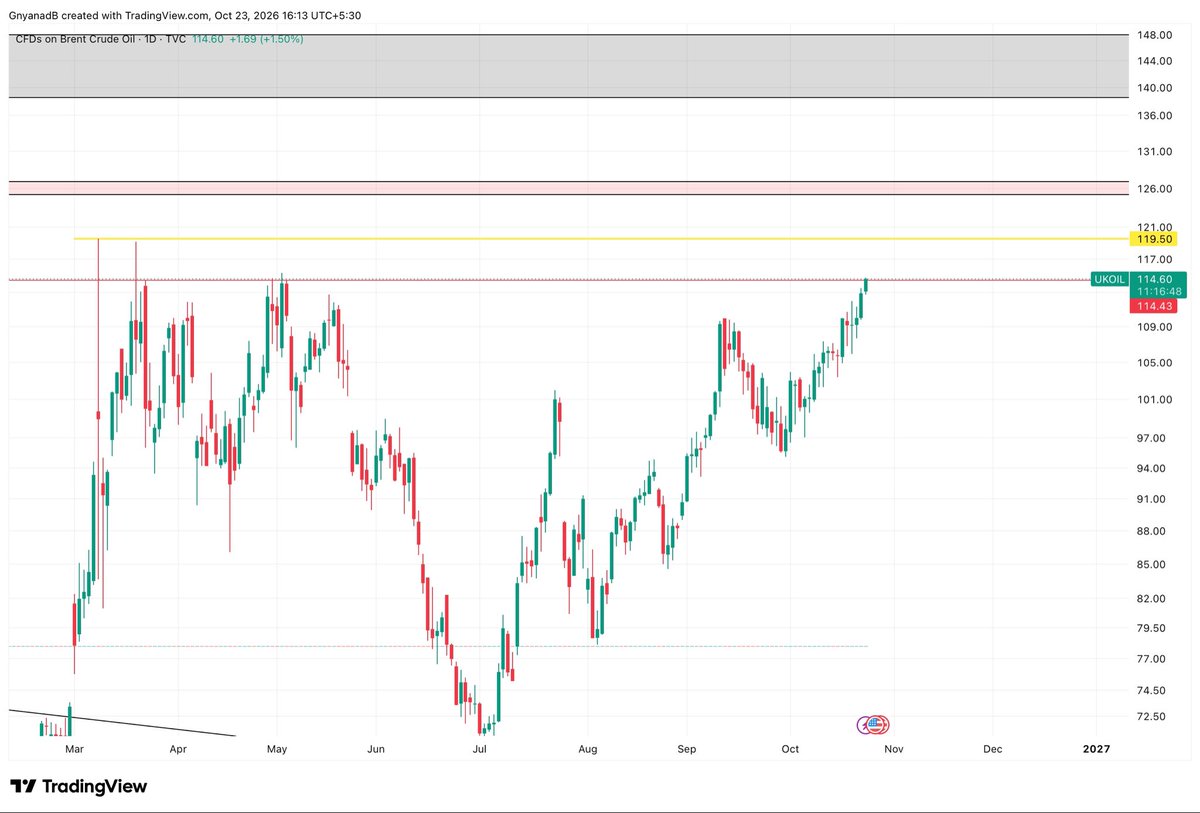
Task: Click the 72.50 price axis label
Action: point(1153,717)
